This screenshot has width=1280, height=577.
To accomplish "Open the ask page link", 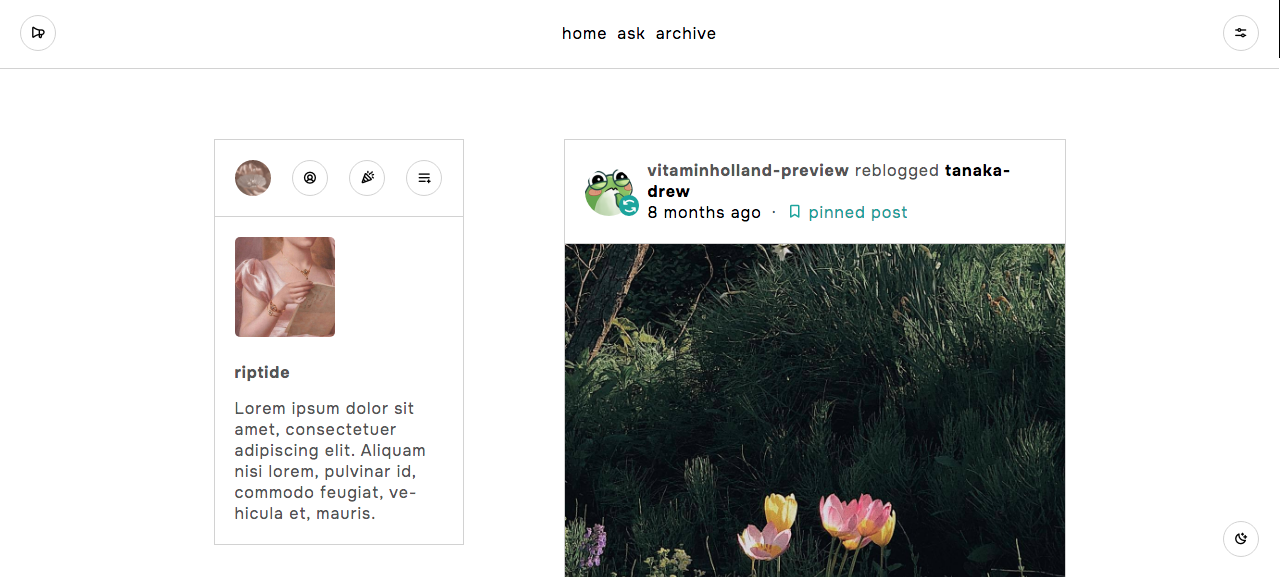I will click(x=631, y=33).
